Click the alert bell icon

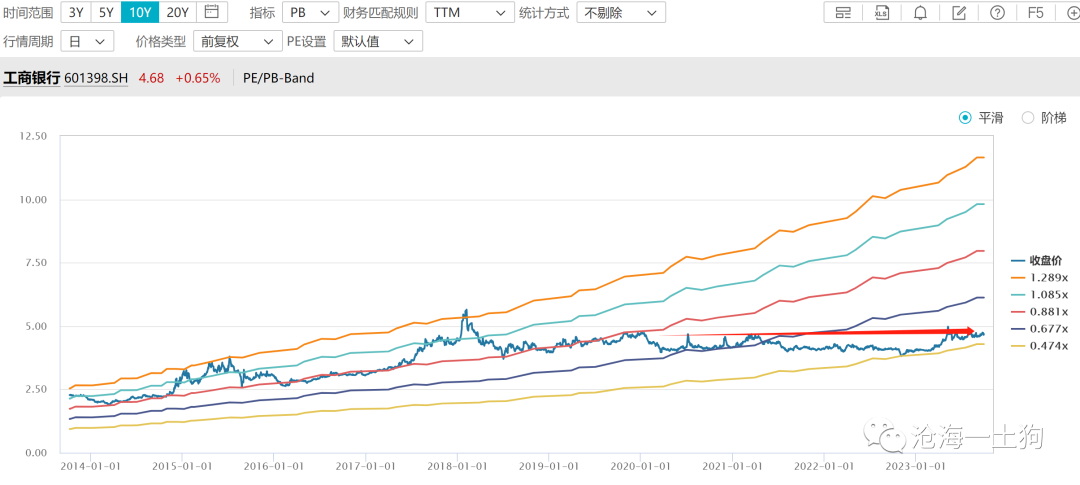click(920, 13)
